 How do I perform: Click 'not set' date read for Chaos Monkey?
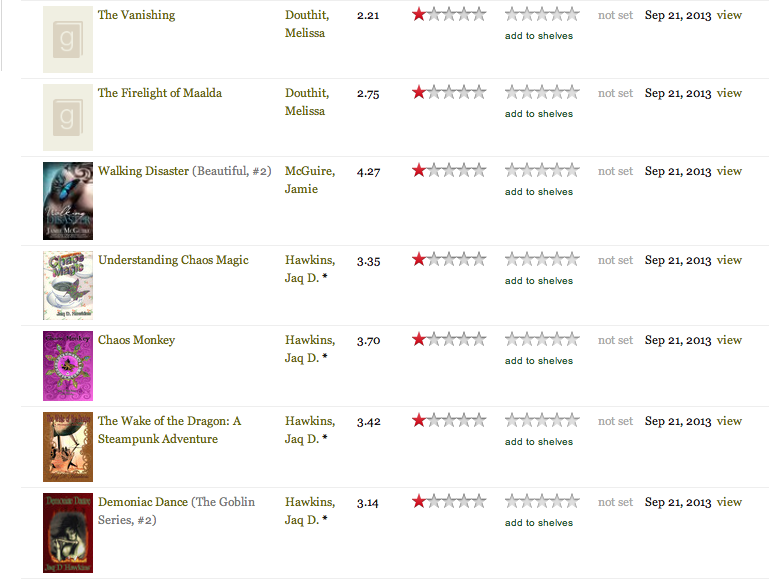click(615, 340)
